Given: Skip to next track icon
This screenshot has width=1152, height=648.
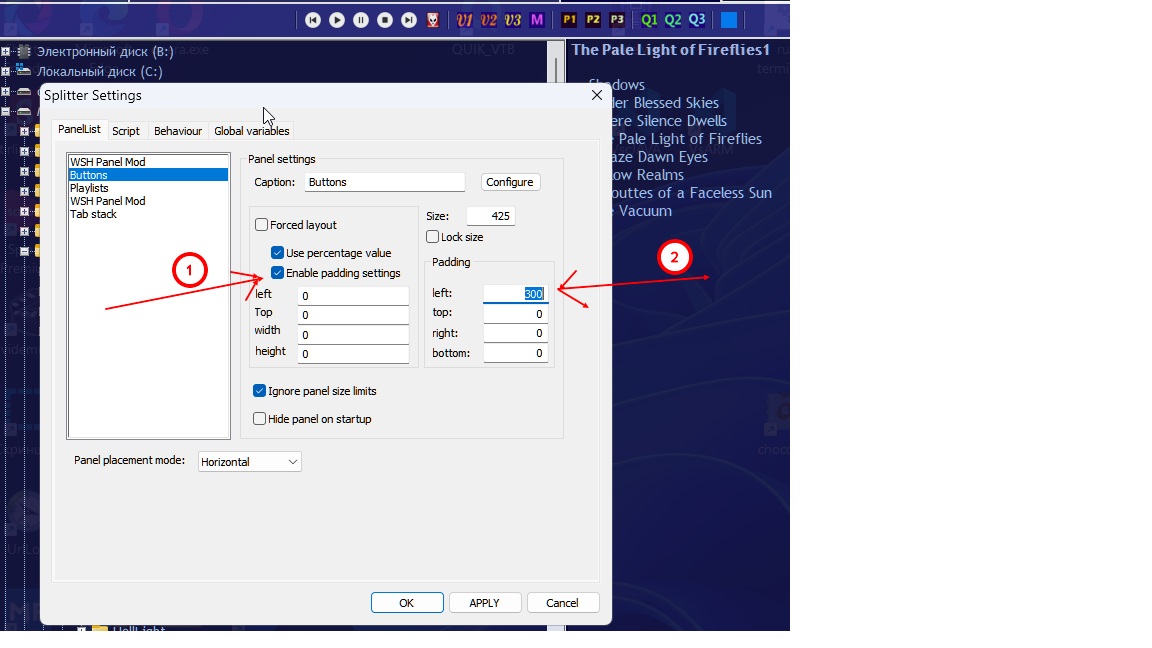Looking at the screenshot, I should click(409, 20).
